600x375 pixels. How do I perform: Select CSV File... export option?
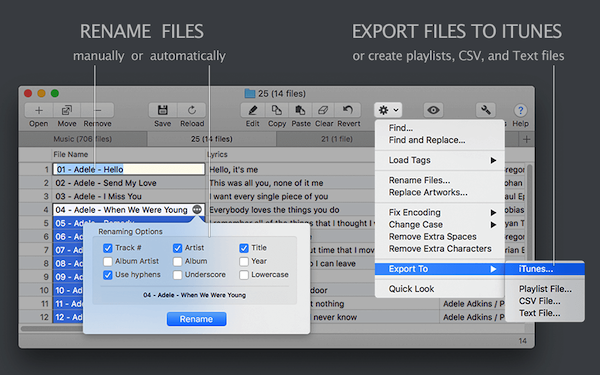click(545, 301)
